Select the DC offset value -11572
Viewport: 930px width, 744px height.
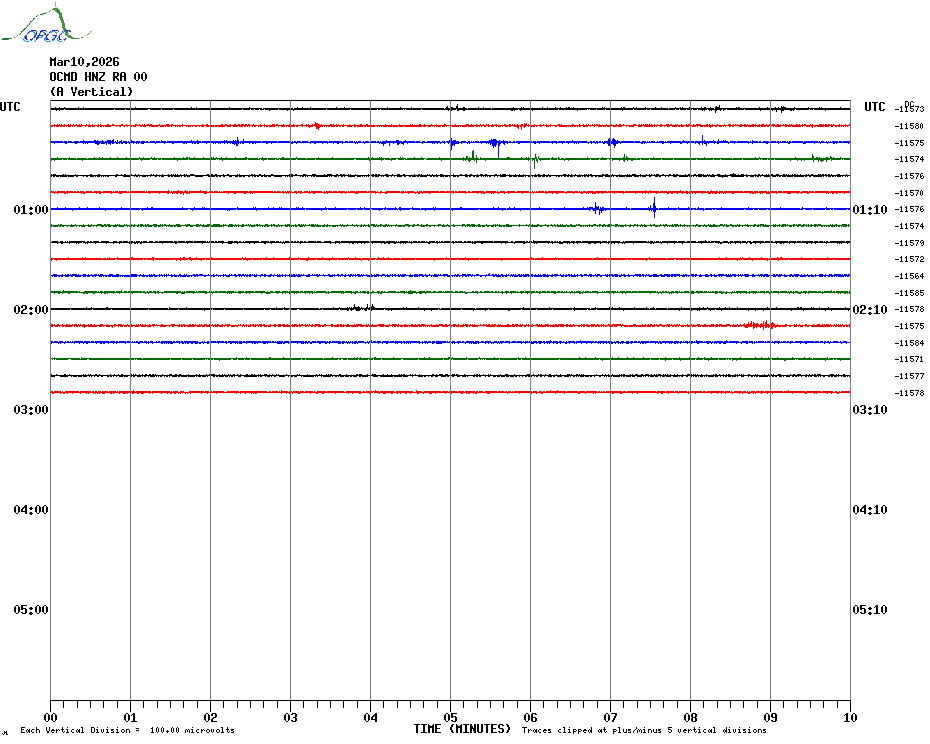[910, 259]
